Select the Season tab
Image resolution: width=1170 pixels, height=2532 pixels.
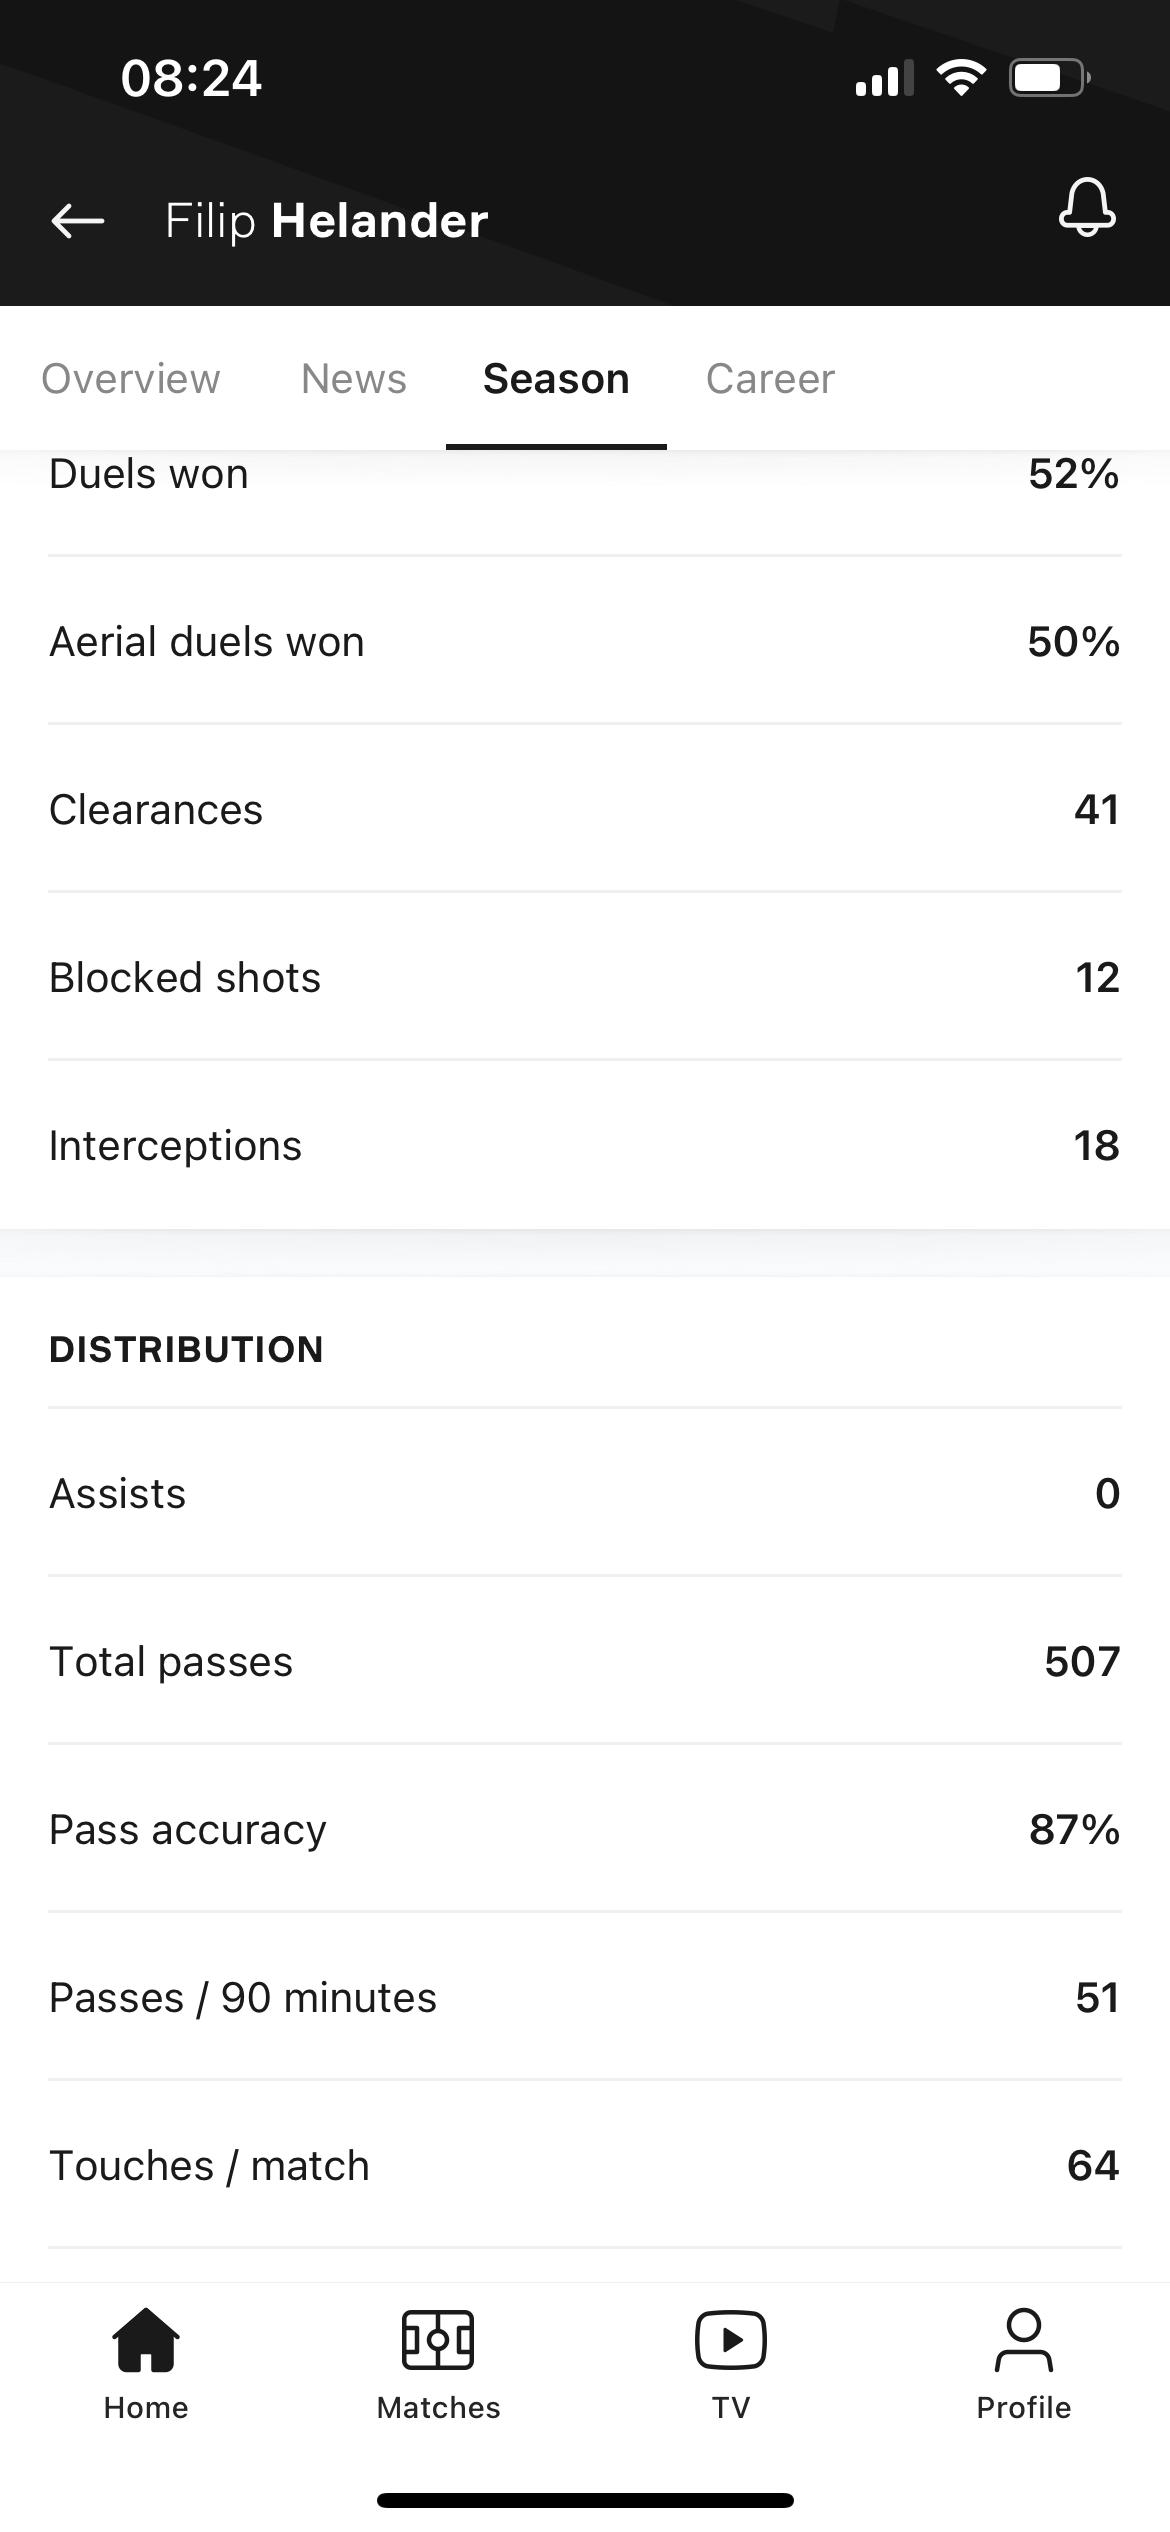click(556, 379)
